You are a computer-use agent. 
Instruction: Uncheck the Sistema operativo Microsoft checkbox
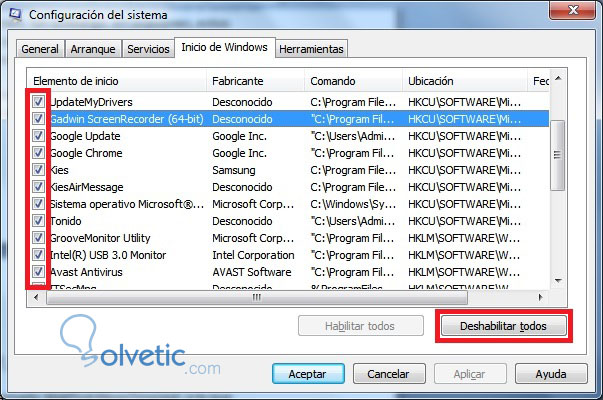tap(38, 203)
